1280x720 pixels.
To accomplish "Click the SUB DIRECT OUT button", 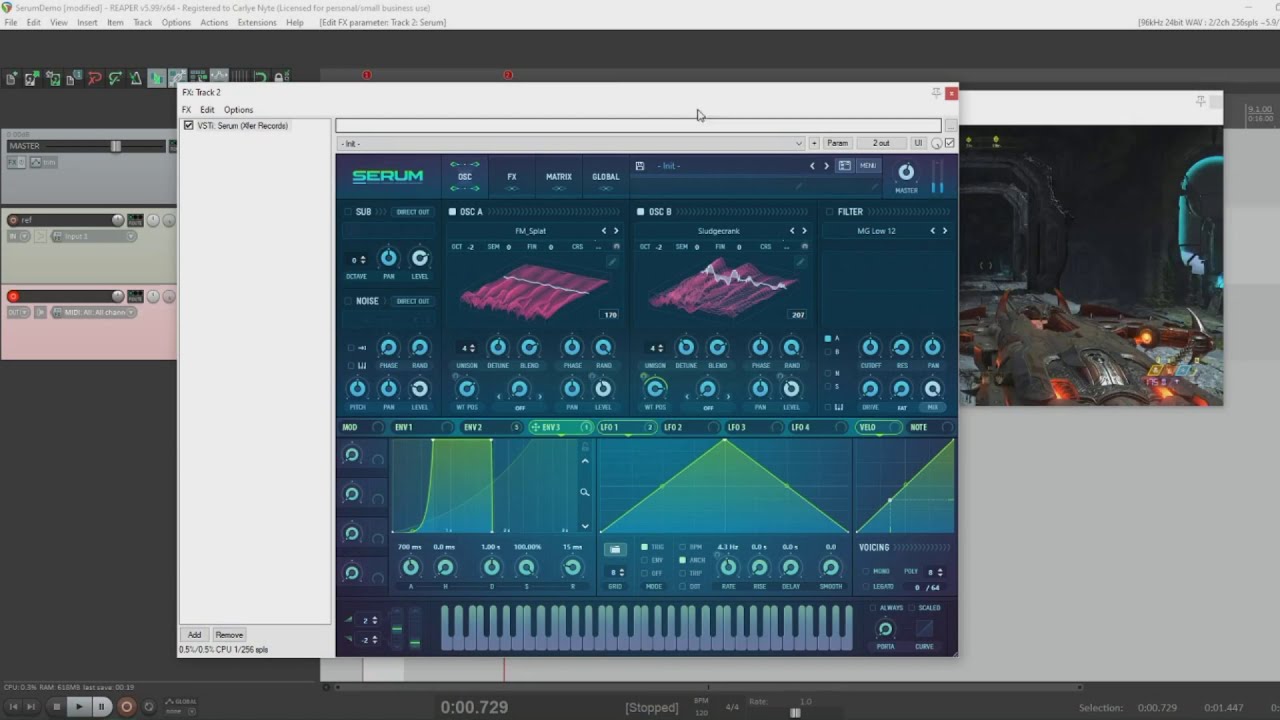I will 412,212.
